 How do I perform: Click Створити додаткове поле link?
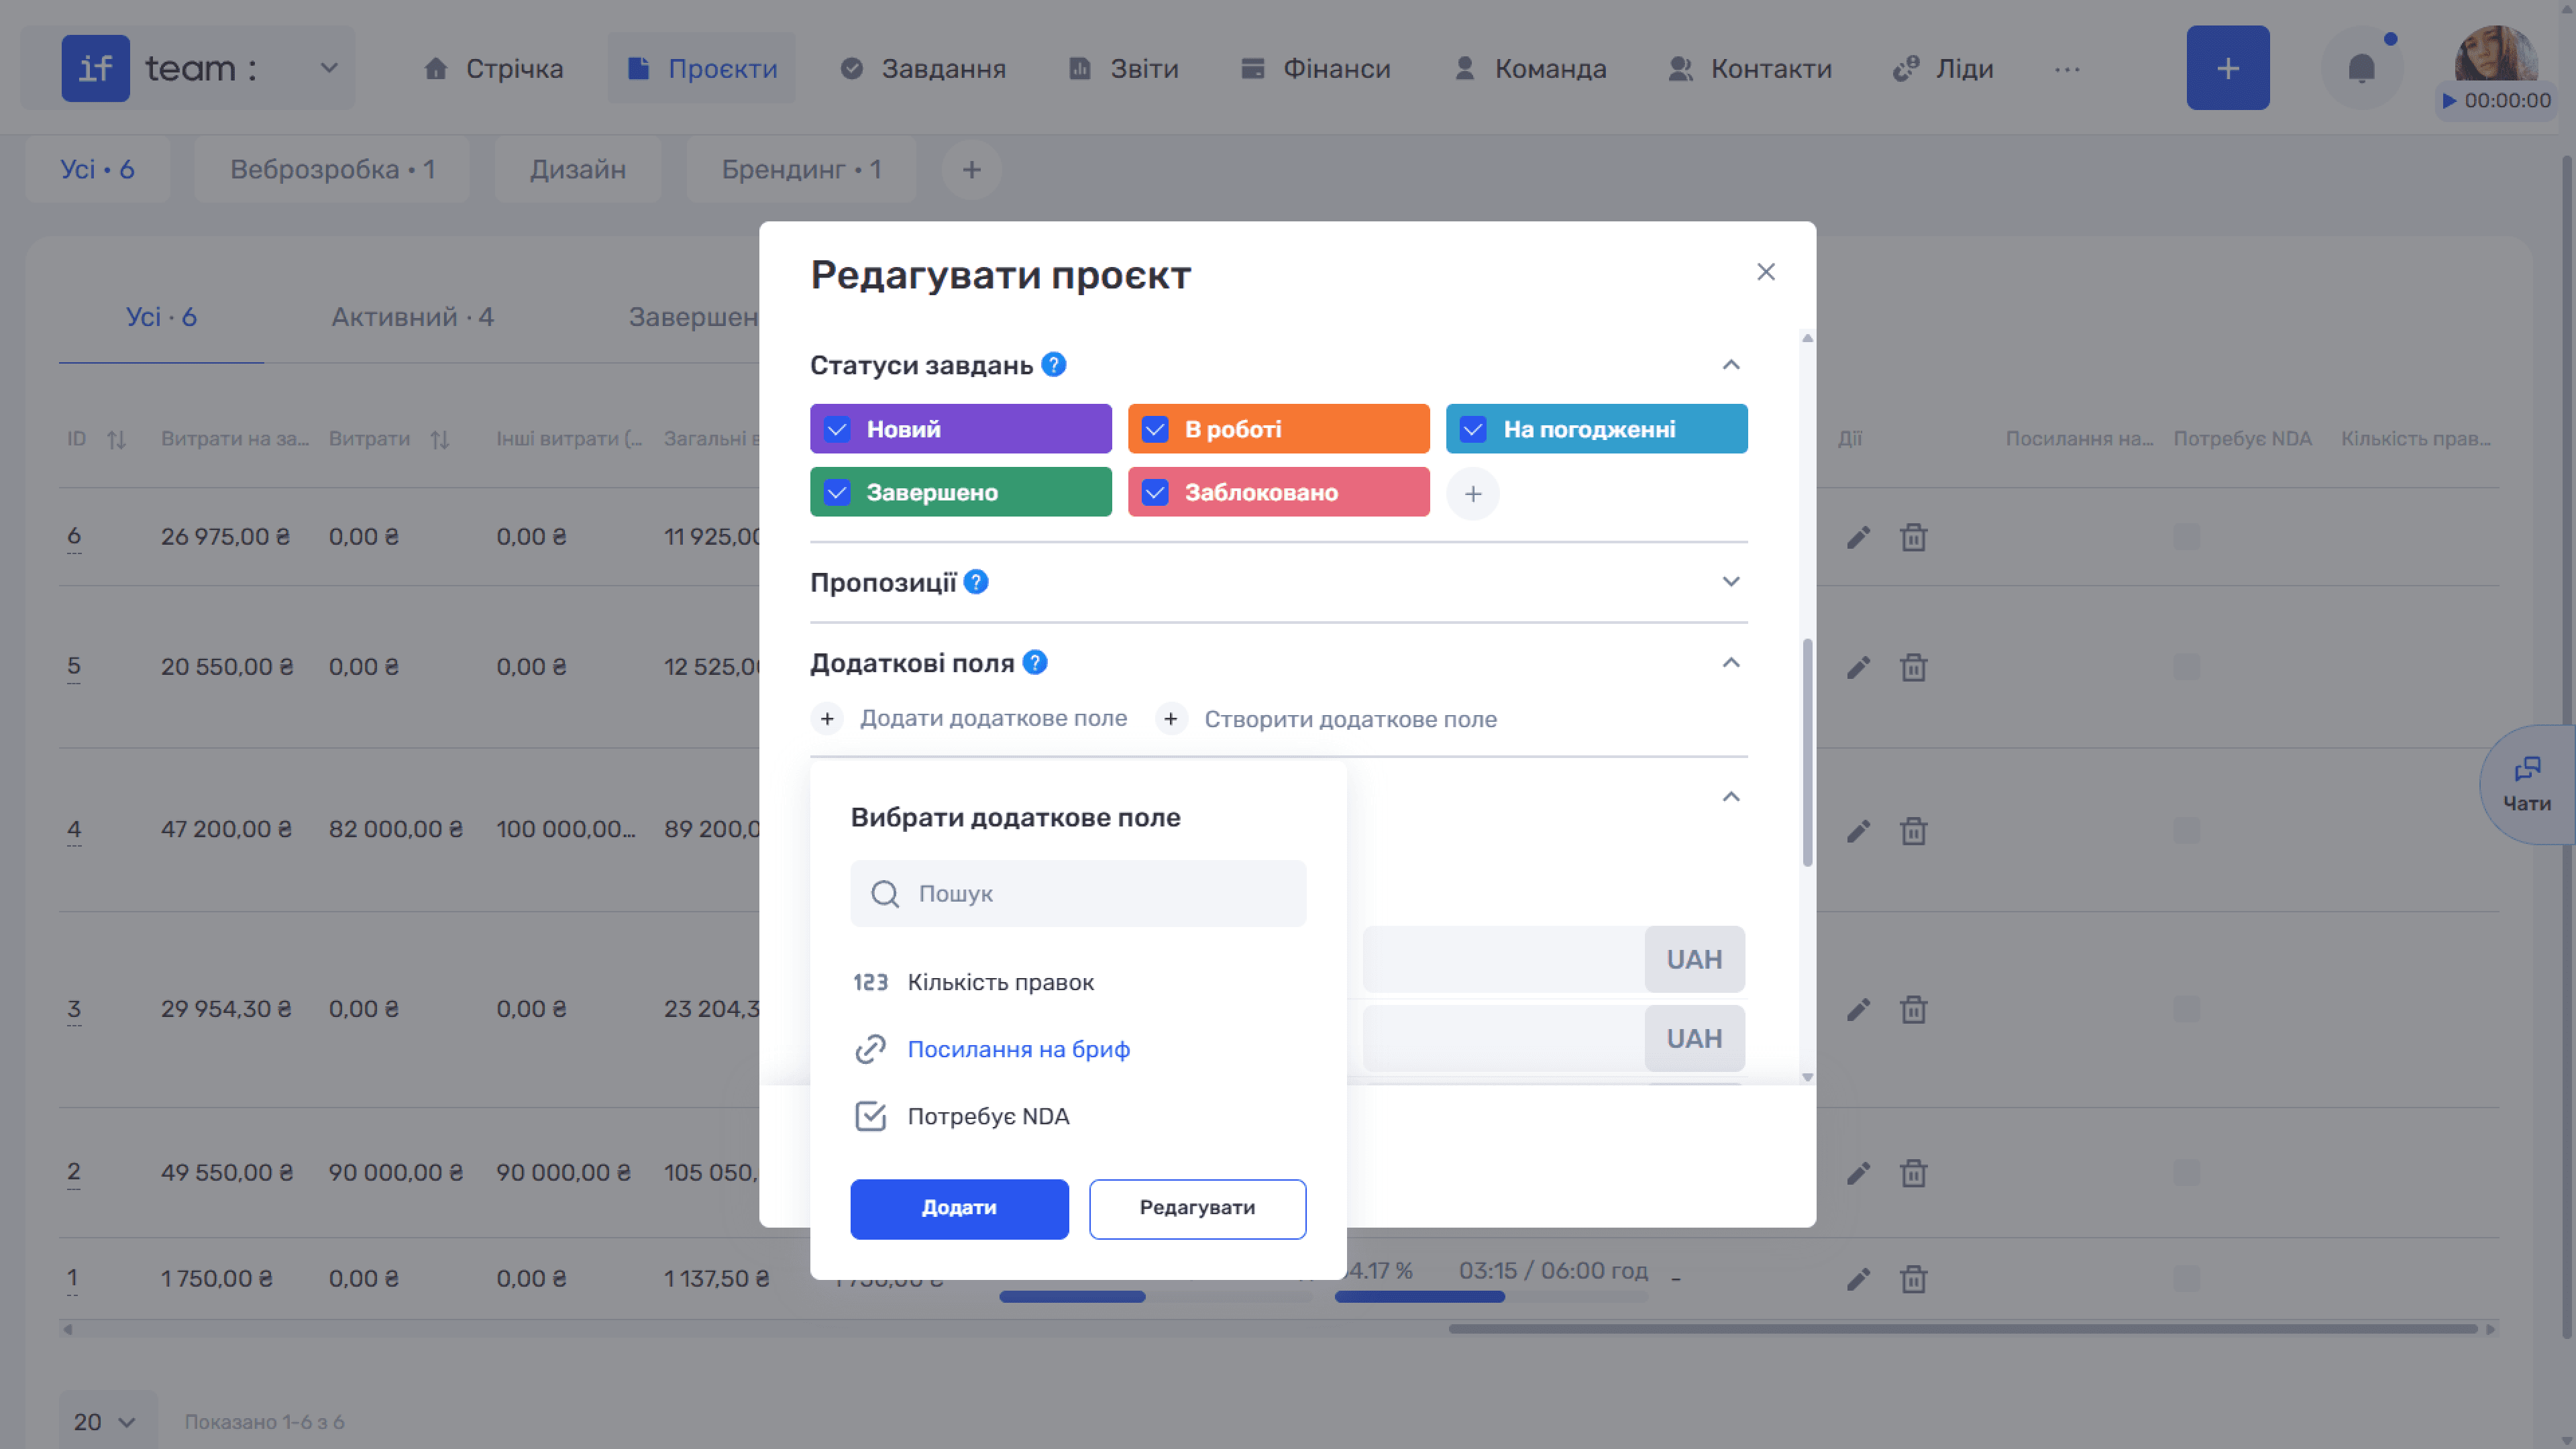[1350, 719]
